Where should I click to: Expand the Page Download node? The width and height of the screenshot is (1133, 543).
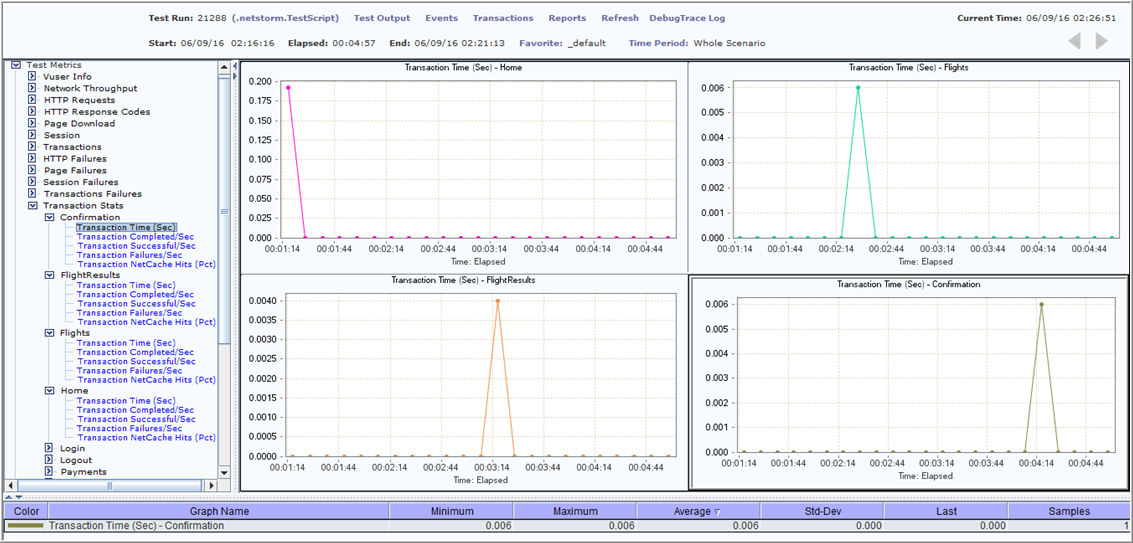(x=32, y=123)
